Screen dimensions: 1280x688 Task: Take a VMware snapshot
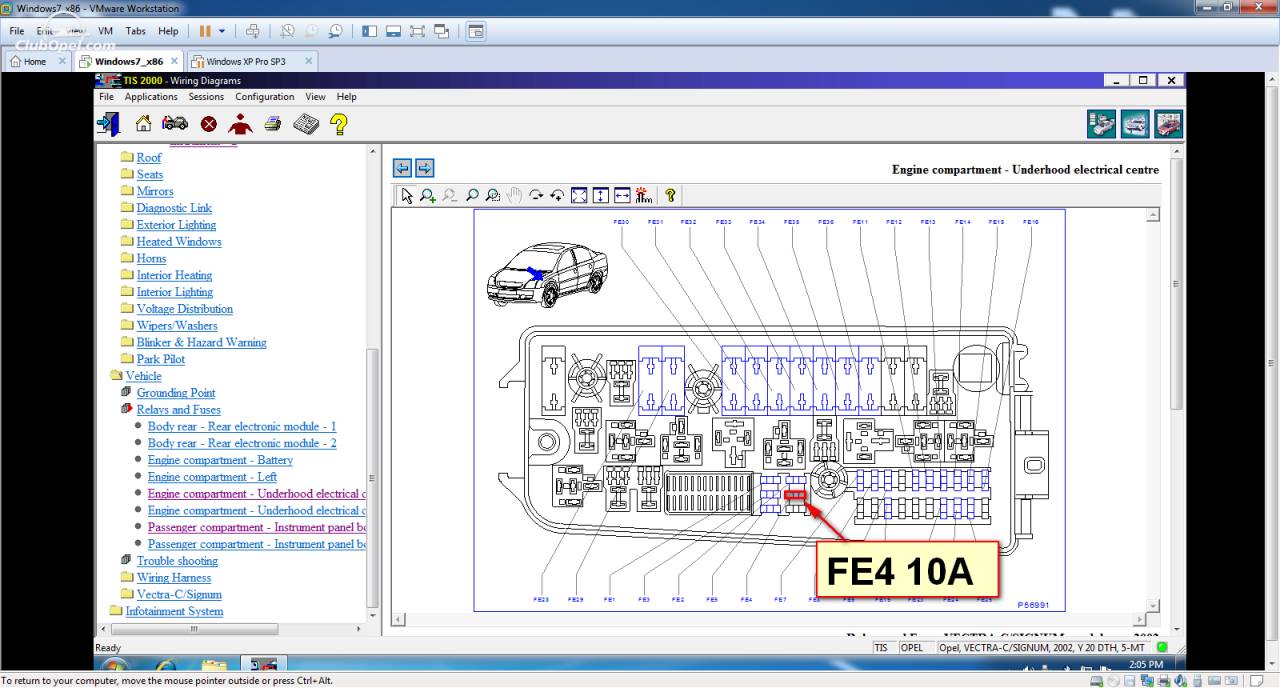point(287,31)
